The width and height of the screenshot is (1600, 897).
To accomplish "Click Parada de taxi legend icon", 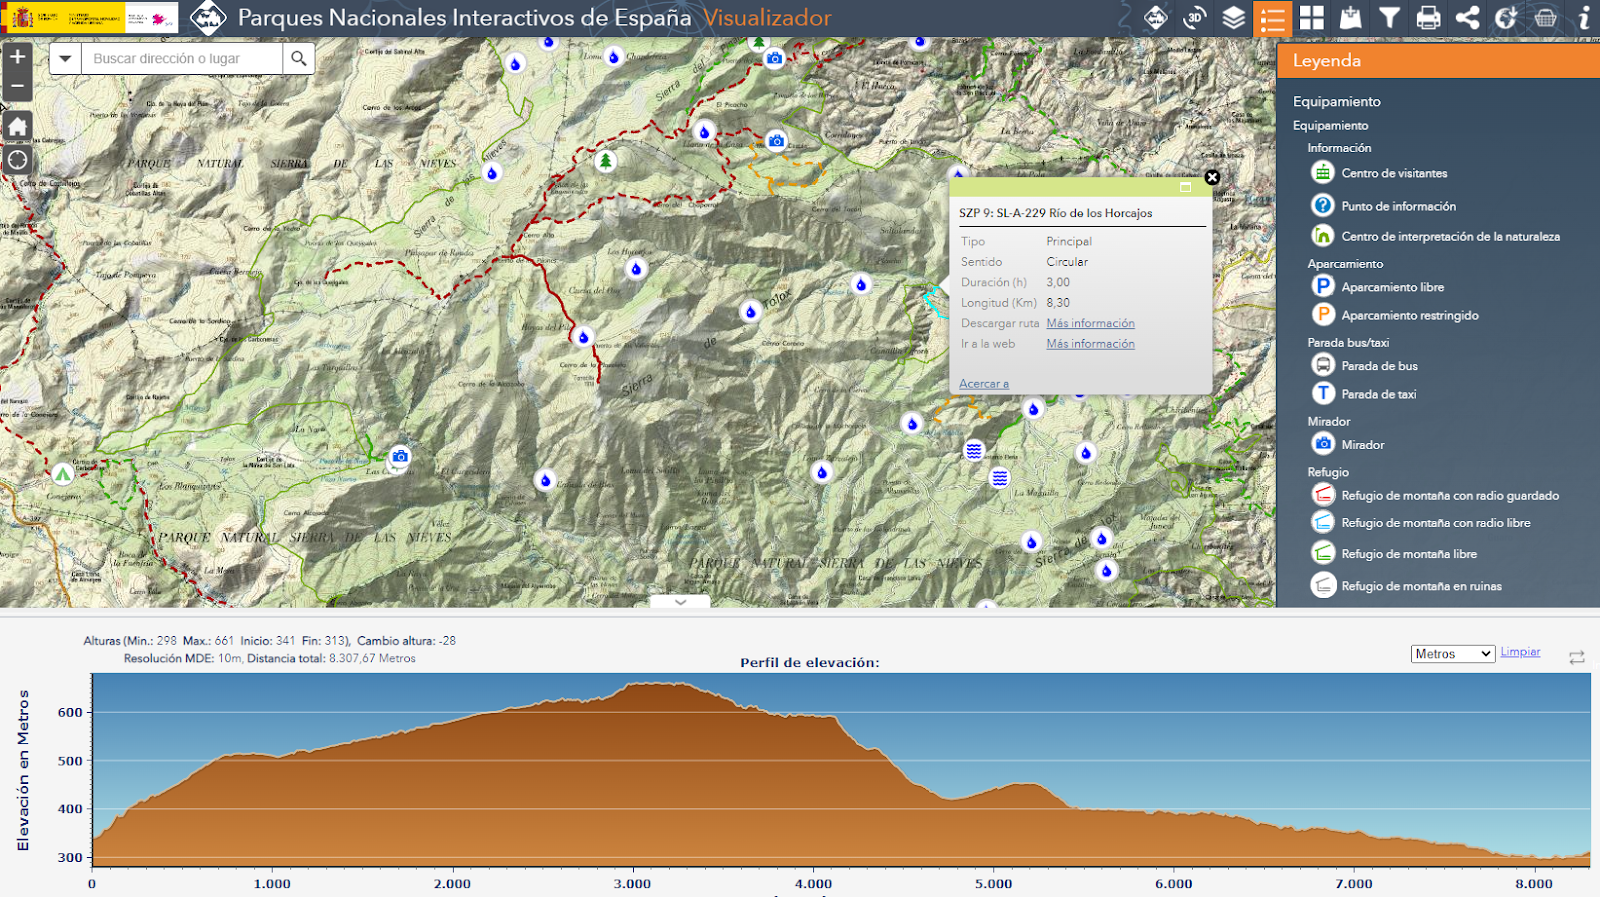I will tap(1323, 393).
